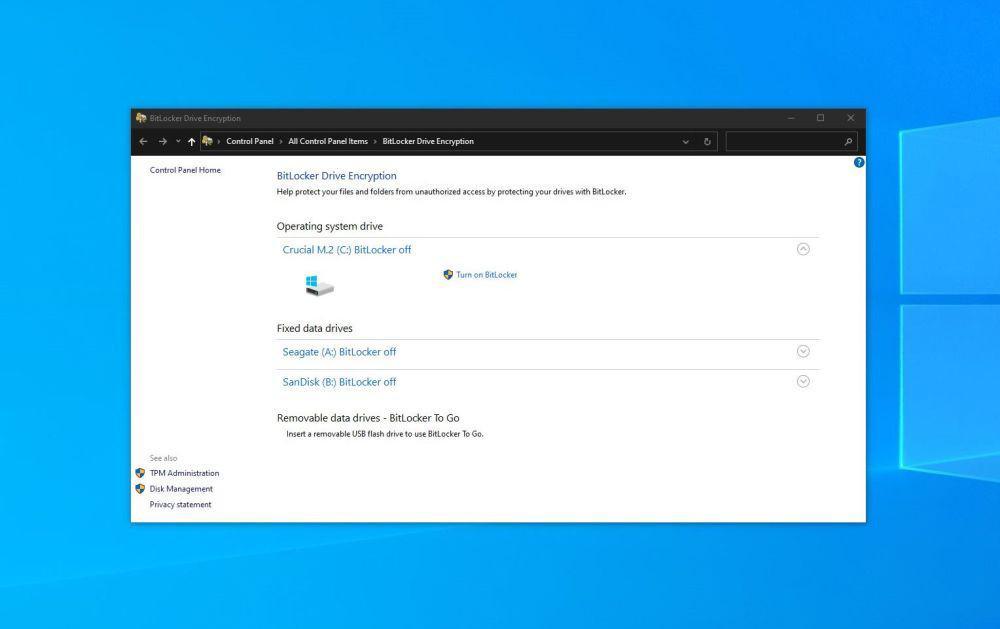Viewport: 1000px width, 629px height.
Task: Refresh the BitLocker Drive Encryption page
Action: (707, 142)
